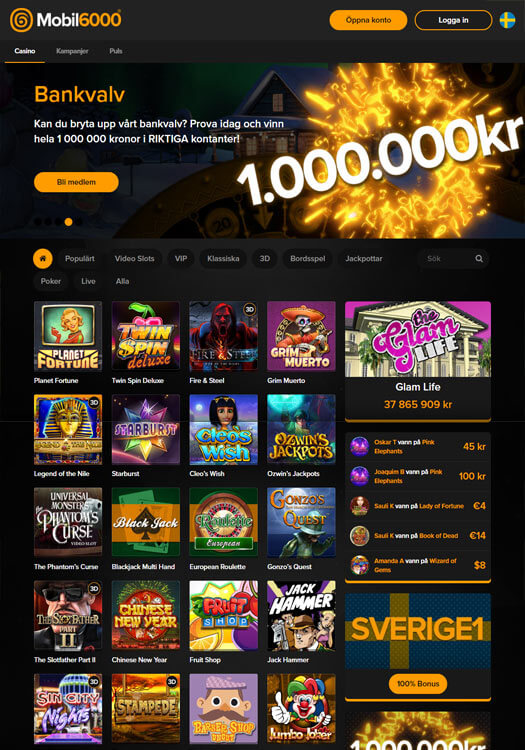Viewport: 525px width, 750px height.
Task: Select the first banner carousel dot
Action: (x=38, y=222)
